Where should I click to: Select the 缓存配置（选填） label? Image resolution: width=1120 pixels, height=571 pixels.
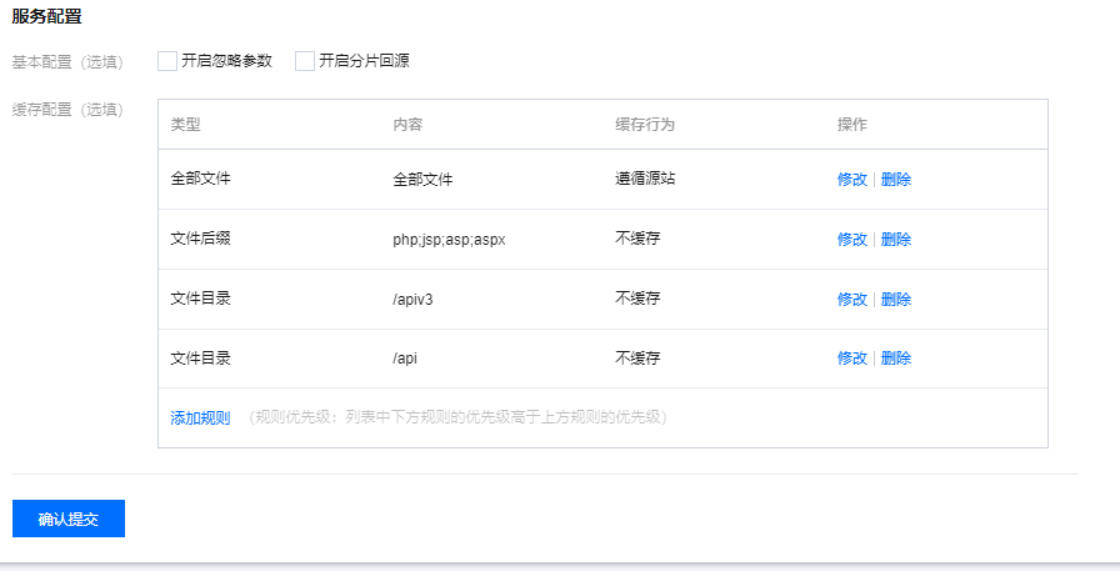tap(67, 110)
